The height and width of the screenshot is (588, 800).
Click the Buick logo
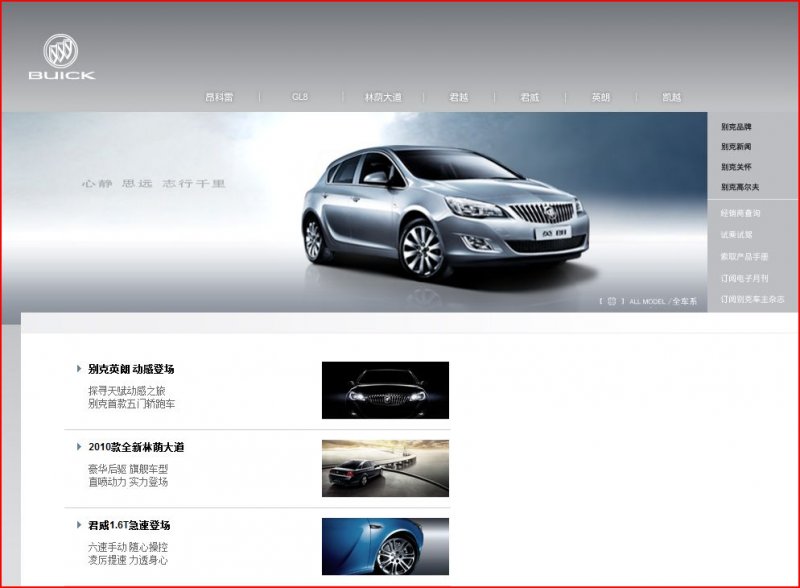point(61,57)
